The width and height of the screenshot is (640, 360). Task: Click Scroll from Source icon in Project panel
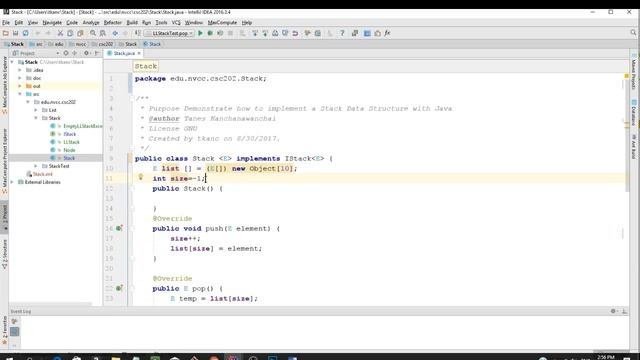(66, 53)
